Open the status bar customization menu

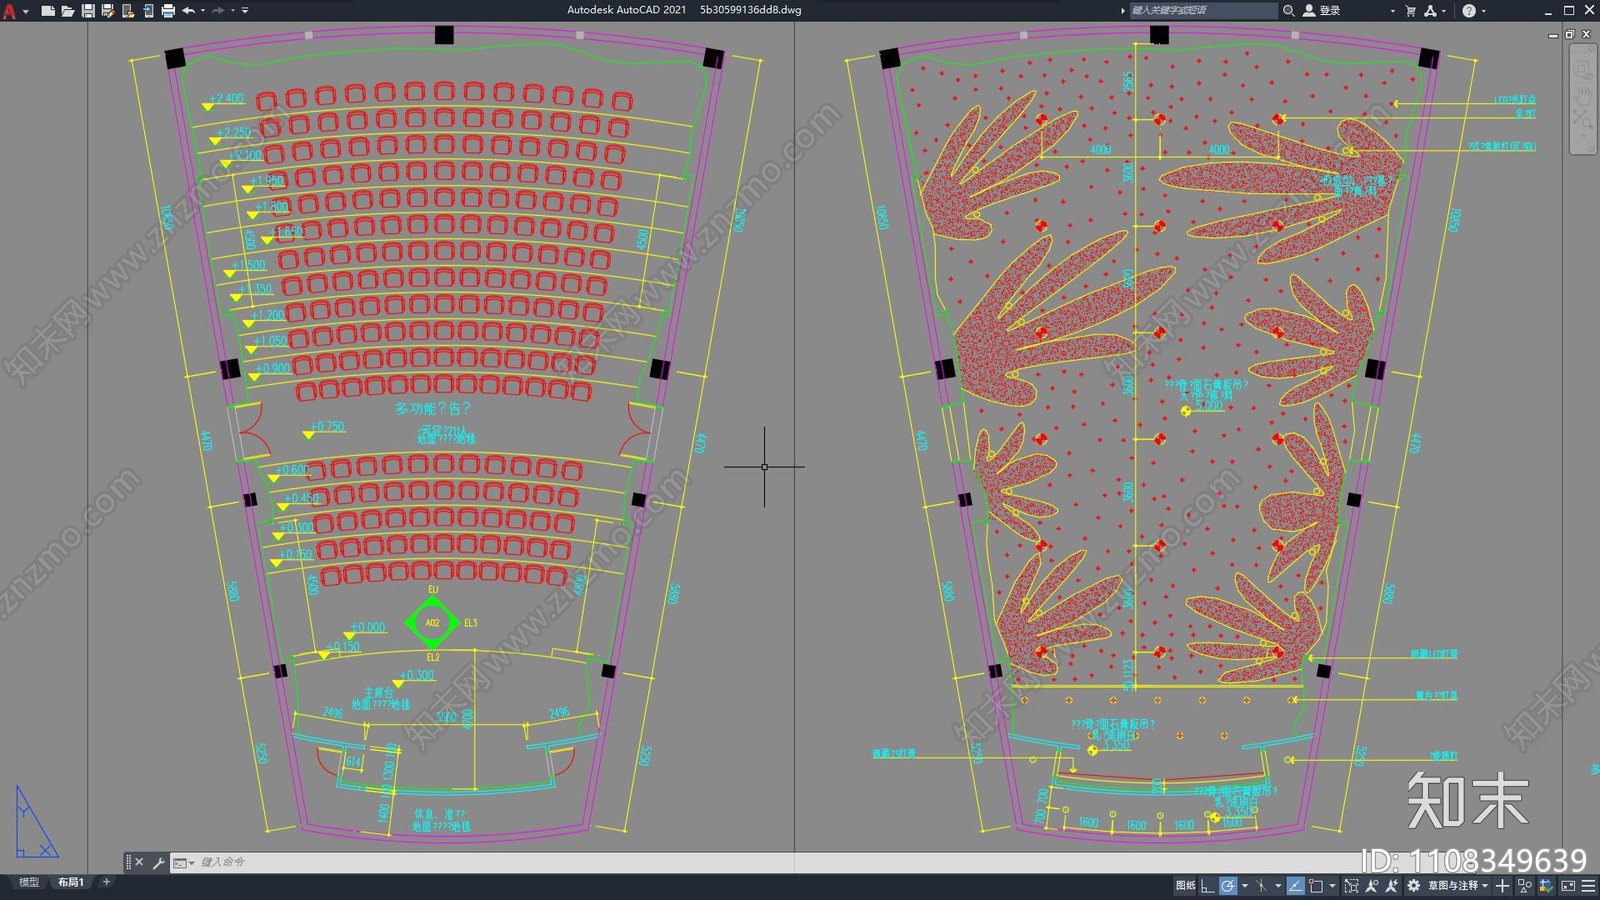[1588, 886]
